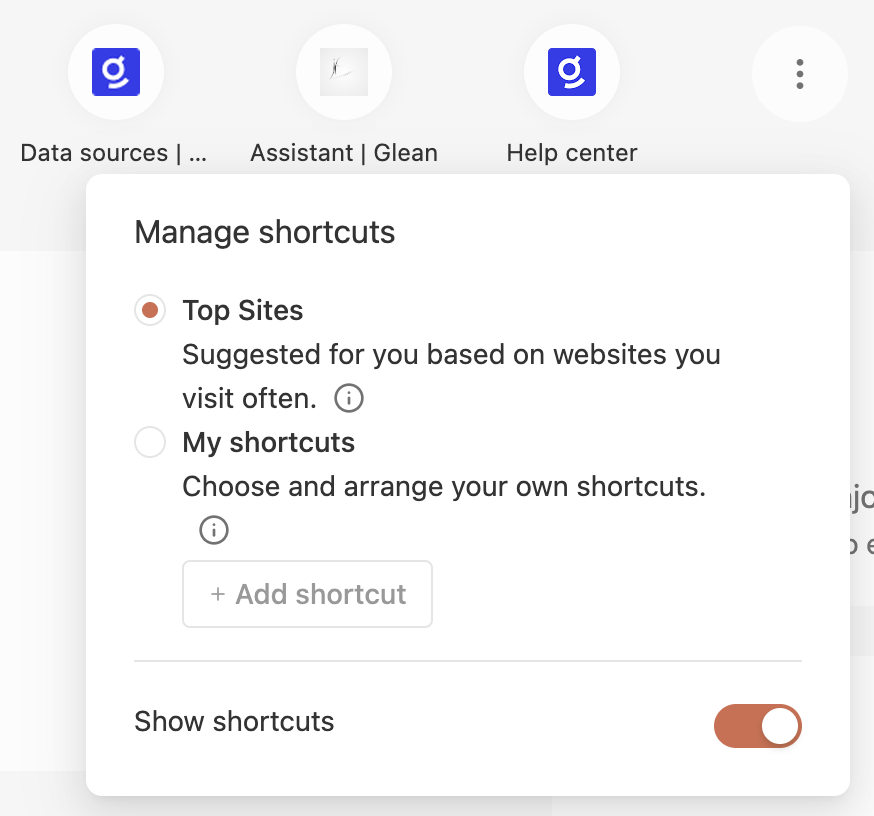The image size is (874, 816).
Task: Click the "Top Sites" option label
Action: (243, 310)
